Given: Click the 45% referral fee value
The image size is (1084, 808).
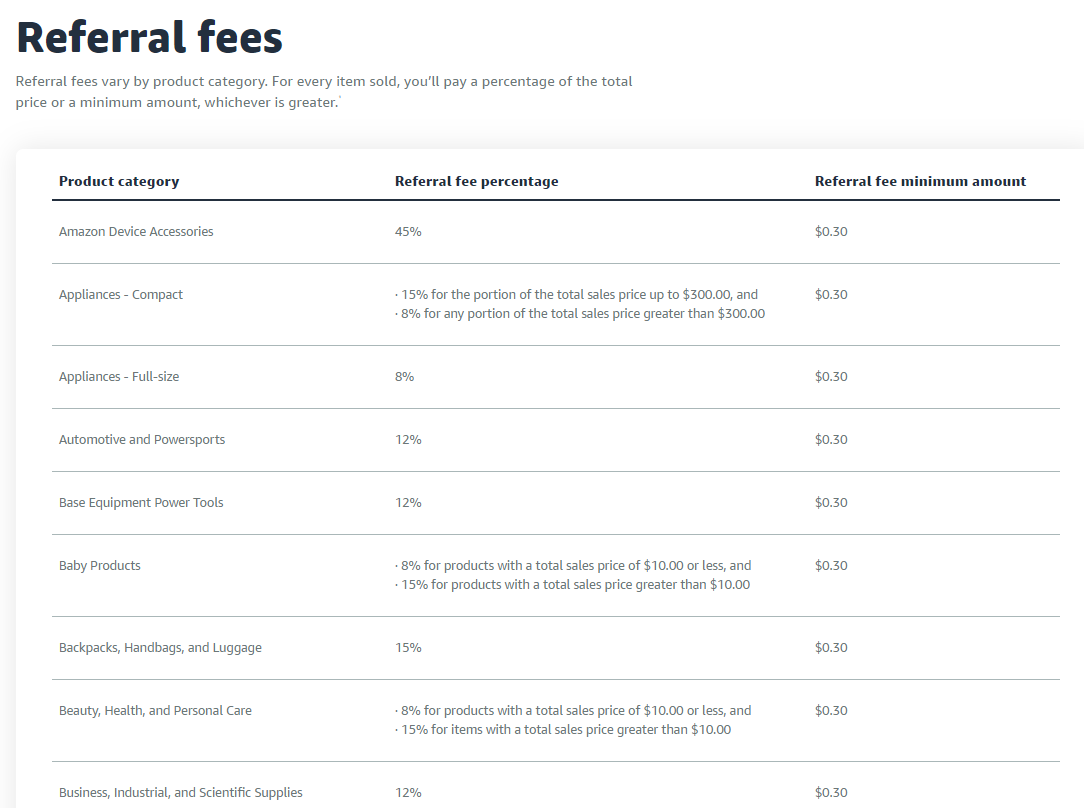Looking at the screenshot, I should point(408,231).
